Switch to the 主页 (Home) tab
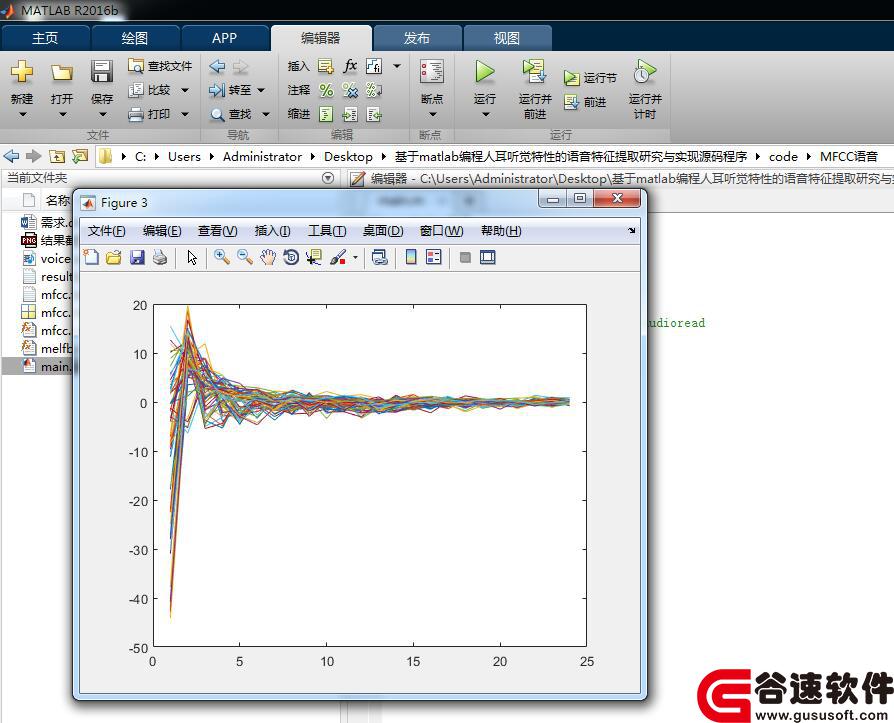Viewport: 894px width, 723px height. pos(44,38)
